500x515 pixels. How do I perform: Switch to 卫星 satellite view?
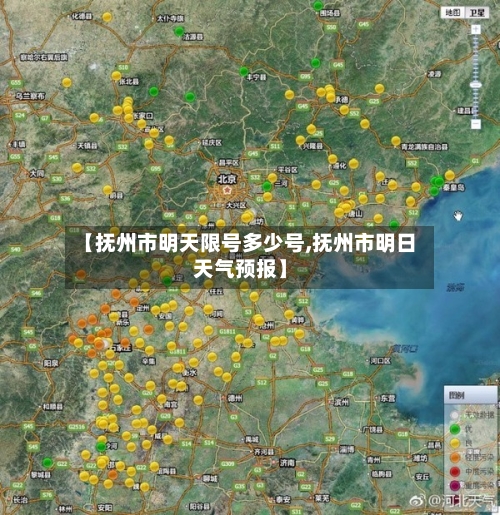[x=477, y=13]
